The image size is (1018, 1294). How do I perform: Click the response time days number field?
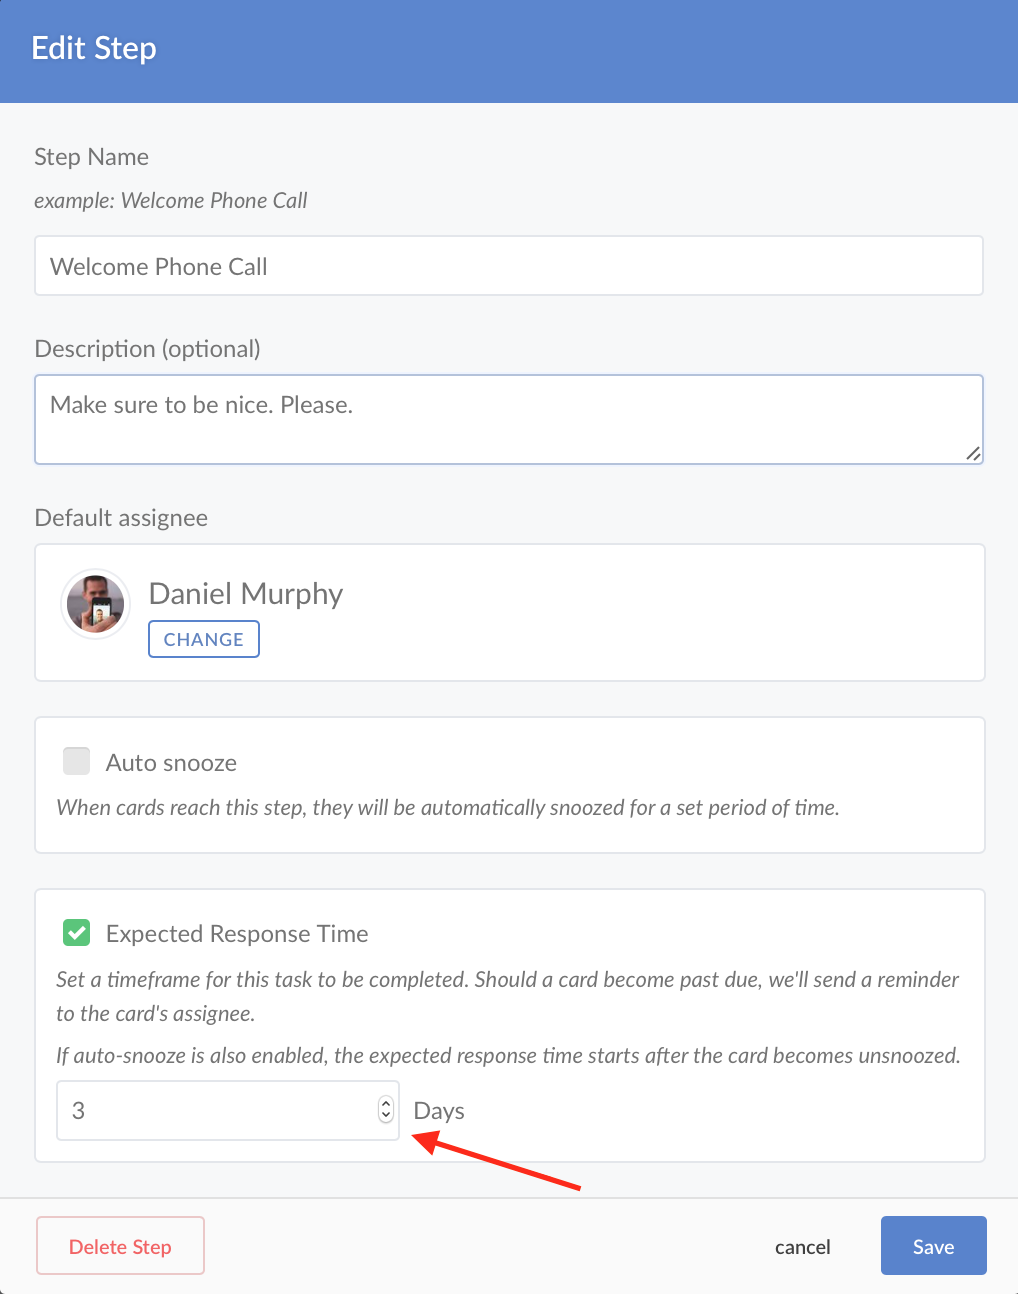[x=215, y=1110]
